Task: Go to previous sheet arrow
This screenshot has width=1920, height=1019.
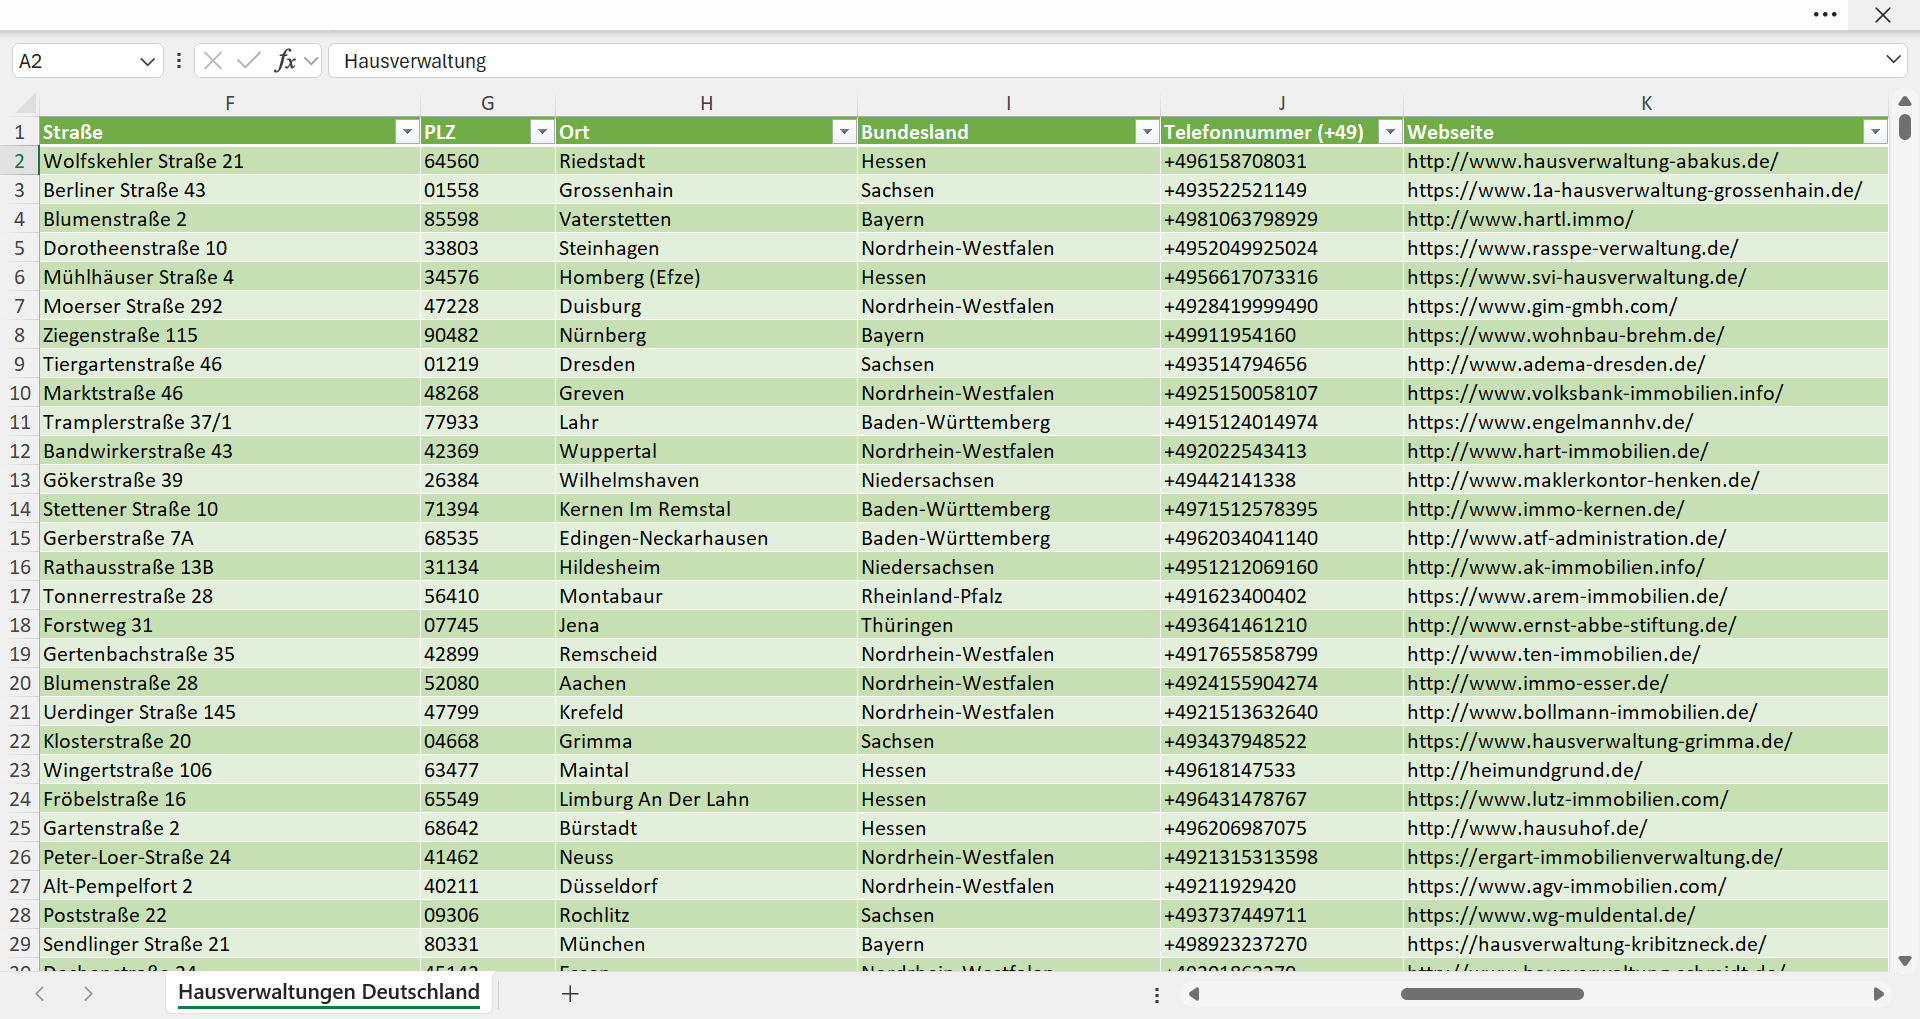Action: pyautogui.click(x=40, y=994)
